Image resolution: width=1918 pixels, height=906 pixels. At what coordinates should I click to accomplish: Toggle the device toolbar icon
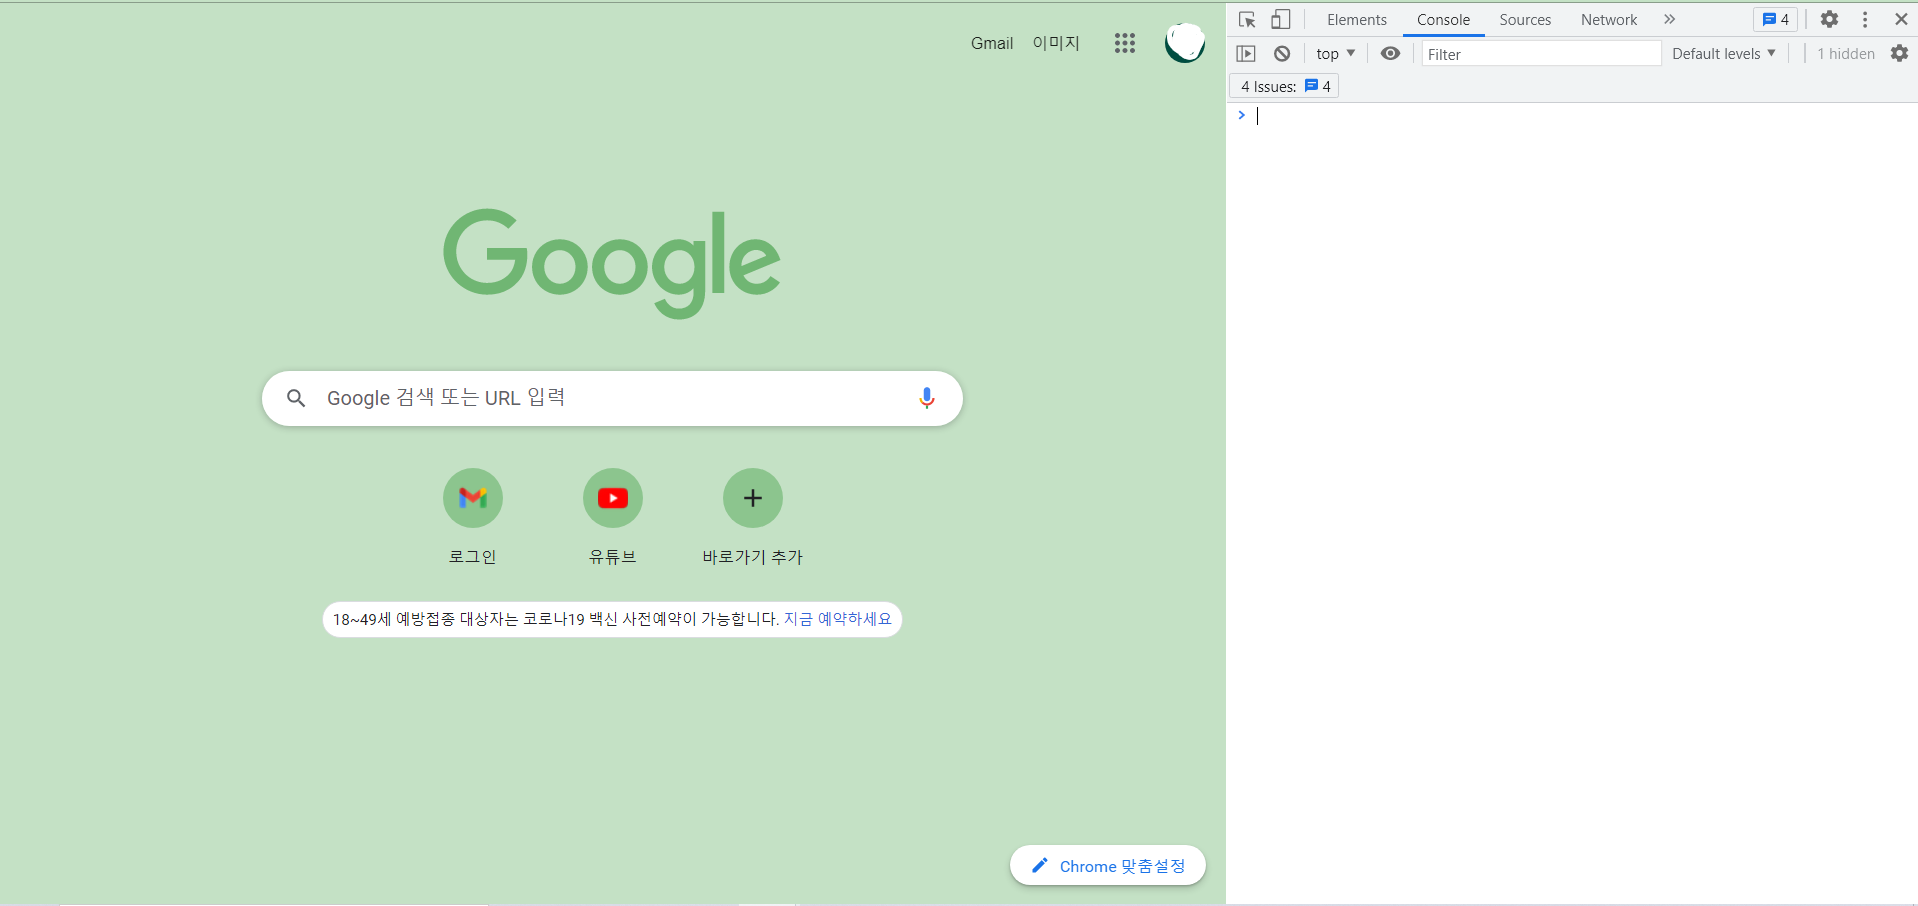tap(1281, 20)
